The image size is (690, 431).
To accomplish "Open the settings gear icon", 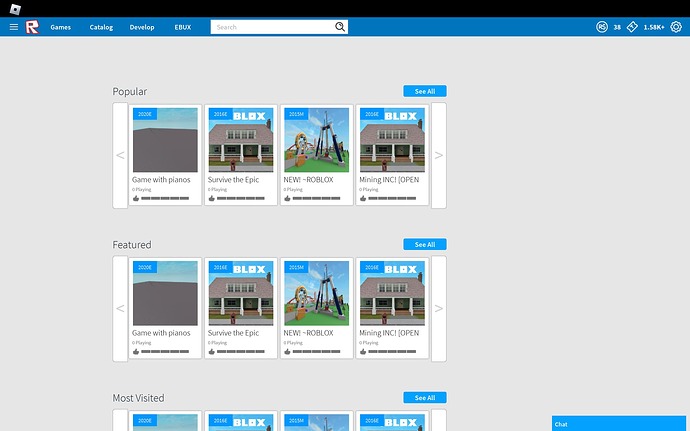I will click(x=676, y=27).
